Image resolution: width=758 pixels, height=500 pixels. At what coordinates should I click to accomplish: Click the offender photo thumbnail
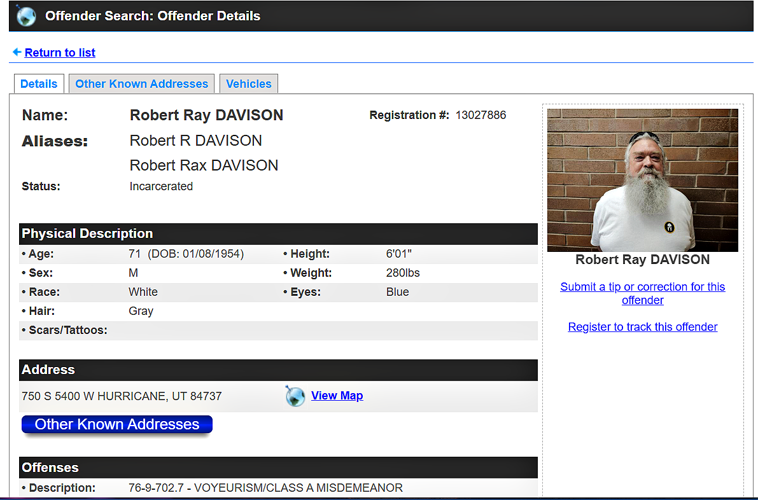tap(642, 180)
